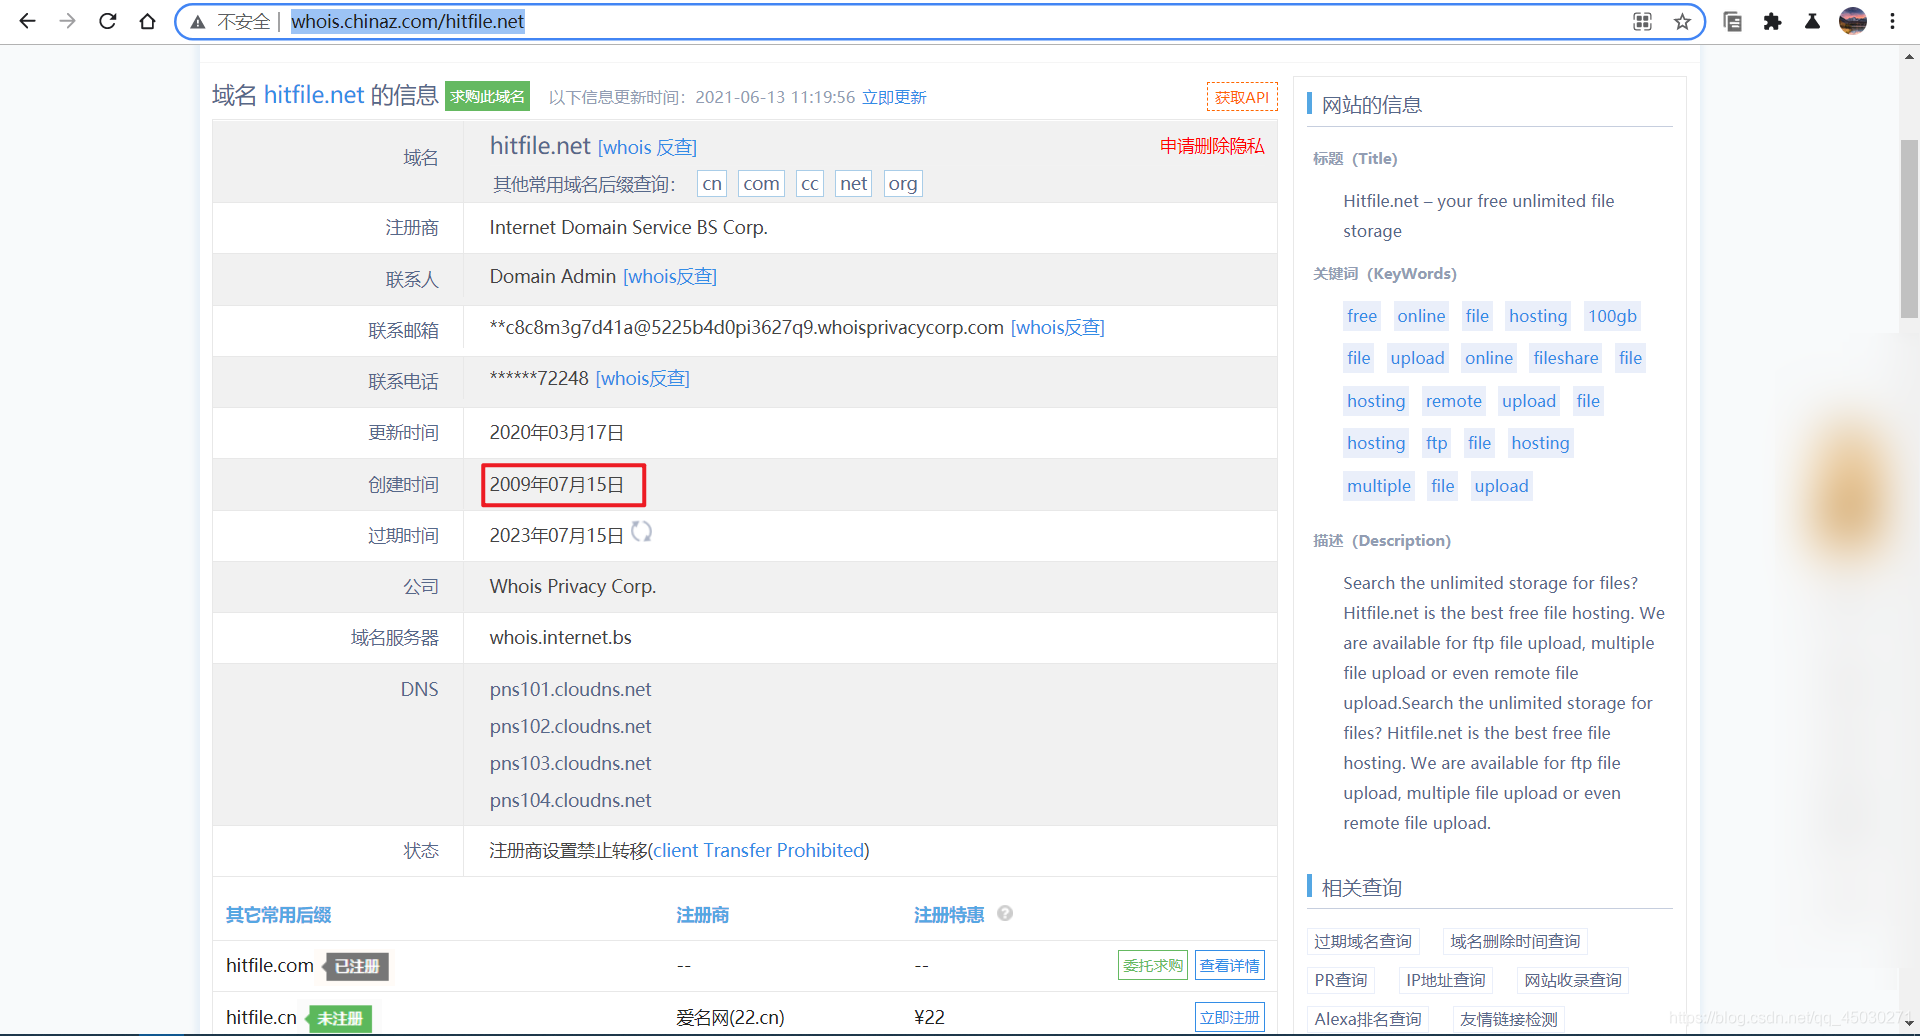This screenshot has width=1920, height=1036.
Task: Click whois反查 next to the phone number
Action: 643,378
